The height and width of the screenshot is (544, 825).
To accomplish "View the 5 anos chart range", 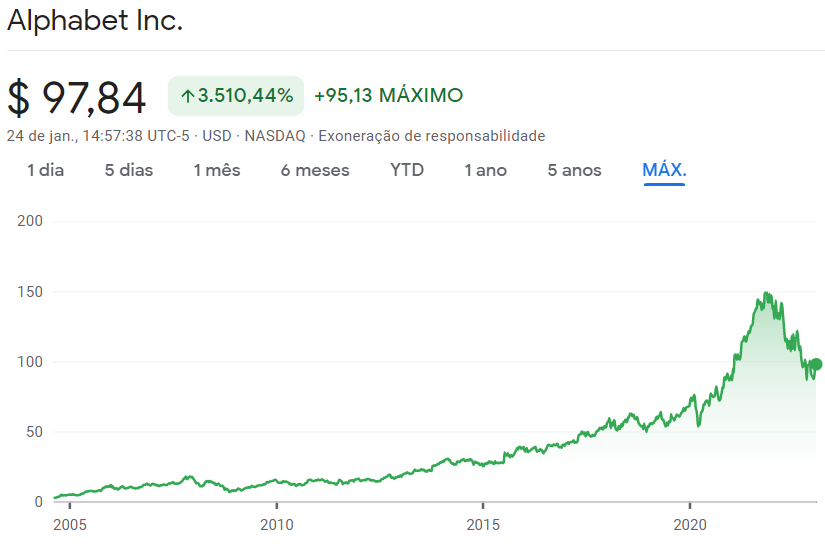I will pos(574,170).
